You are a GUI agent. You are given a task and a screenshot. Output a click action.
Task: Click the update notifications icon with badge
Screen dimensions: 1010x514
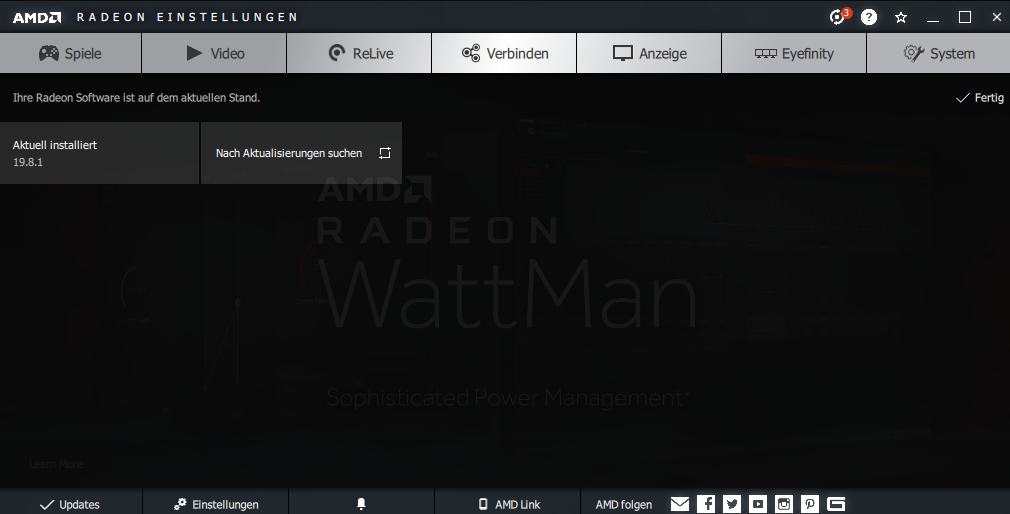[x=839, y=17]
